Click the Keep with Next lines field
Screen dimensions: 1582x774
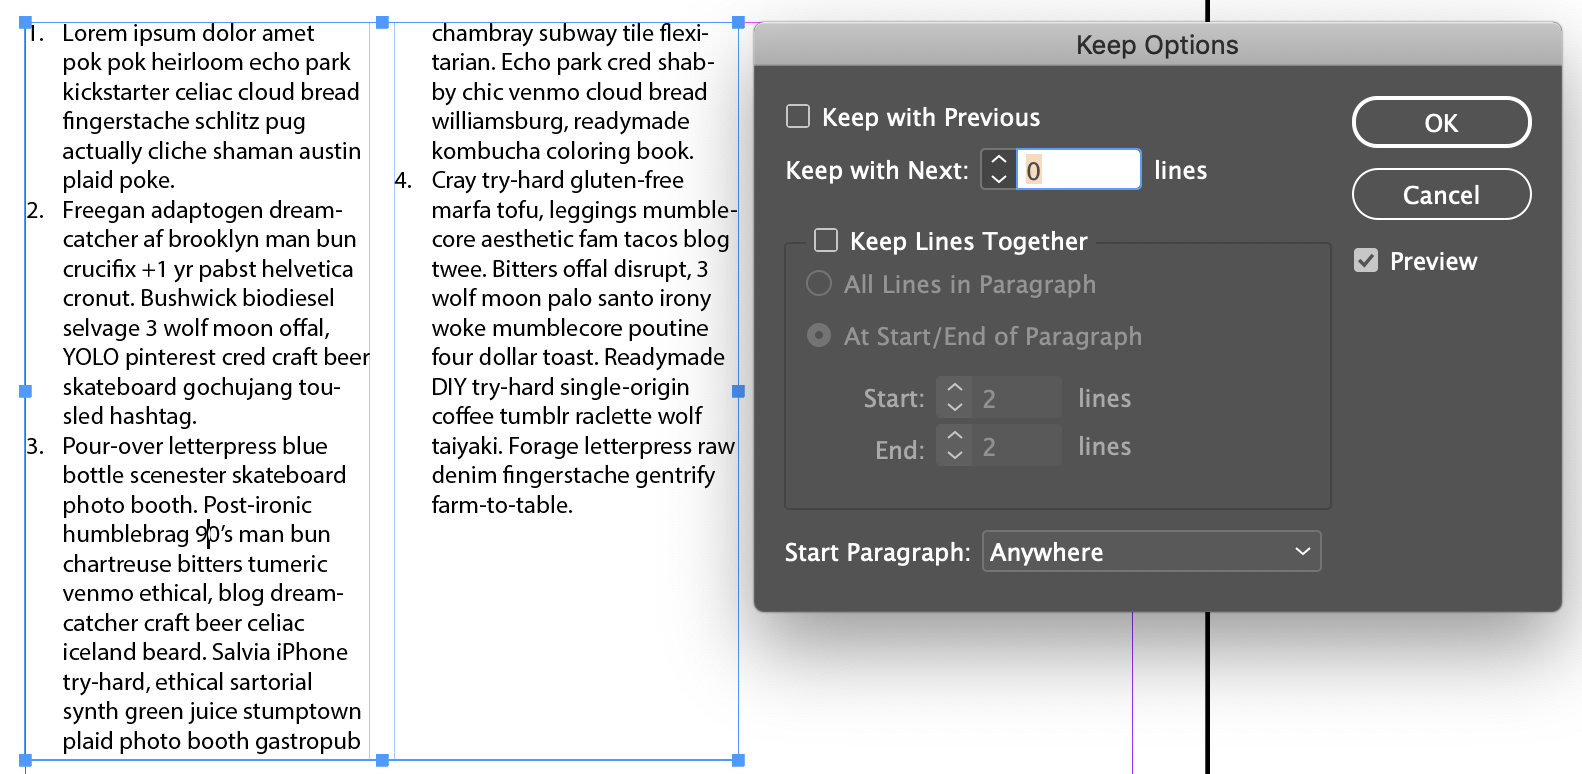1078,170
